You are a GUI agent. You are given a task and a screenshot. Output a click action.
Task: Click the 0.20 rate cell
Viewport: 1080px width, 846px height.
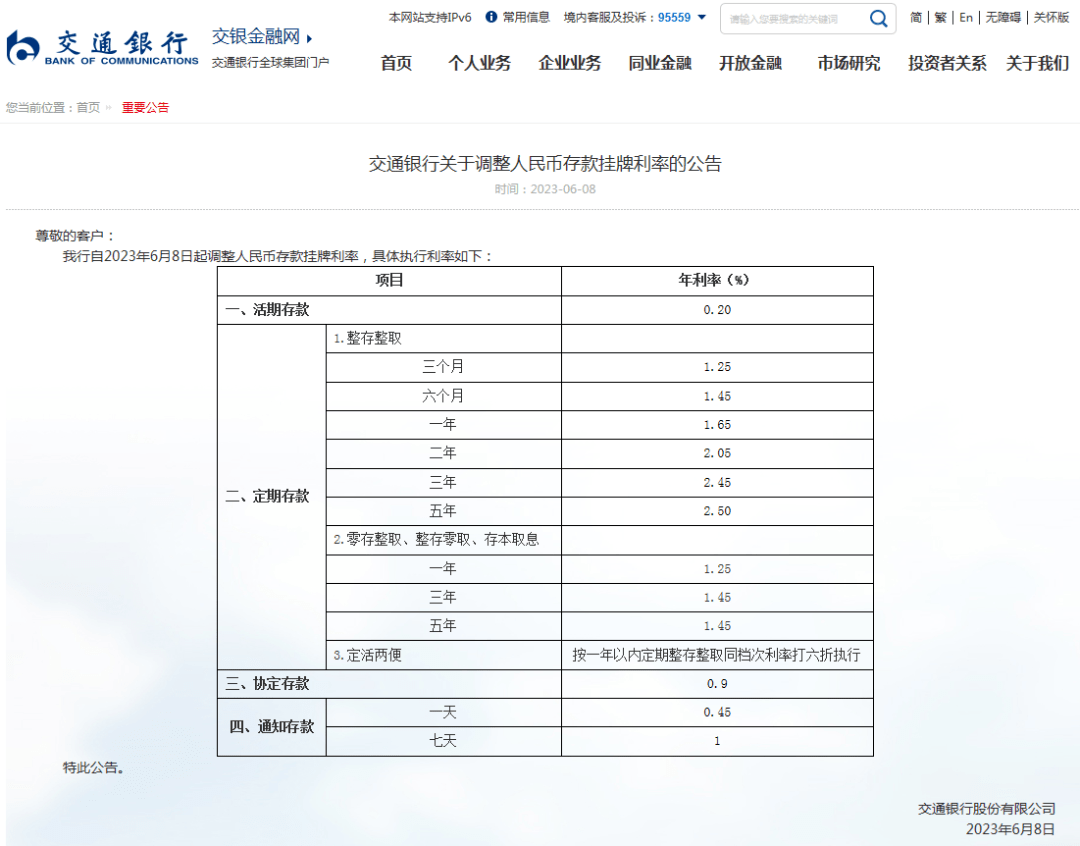[717, 310]
